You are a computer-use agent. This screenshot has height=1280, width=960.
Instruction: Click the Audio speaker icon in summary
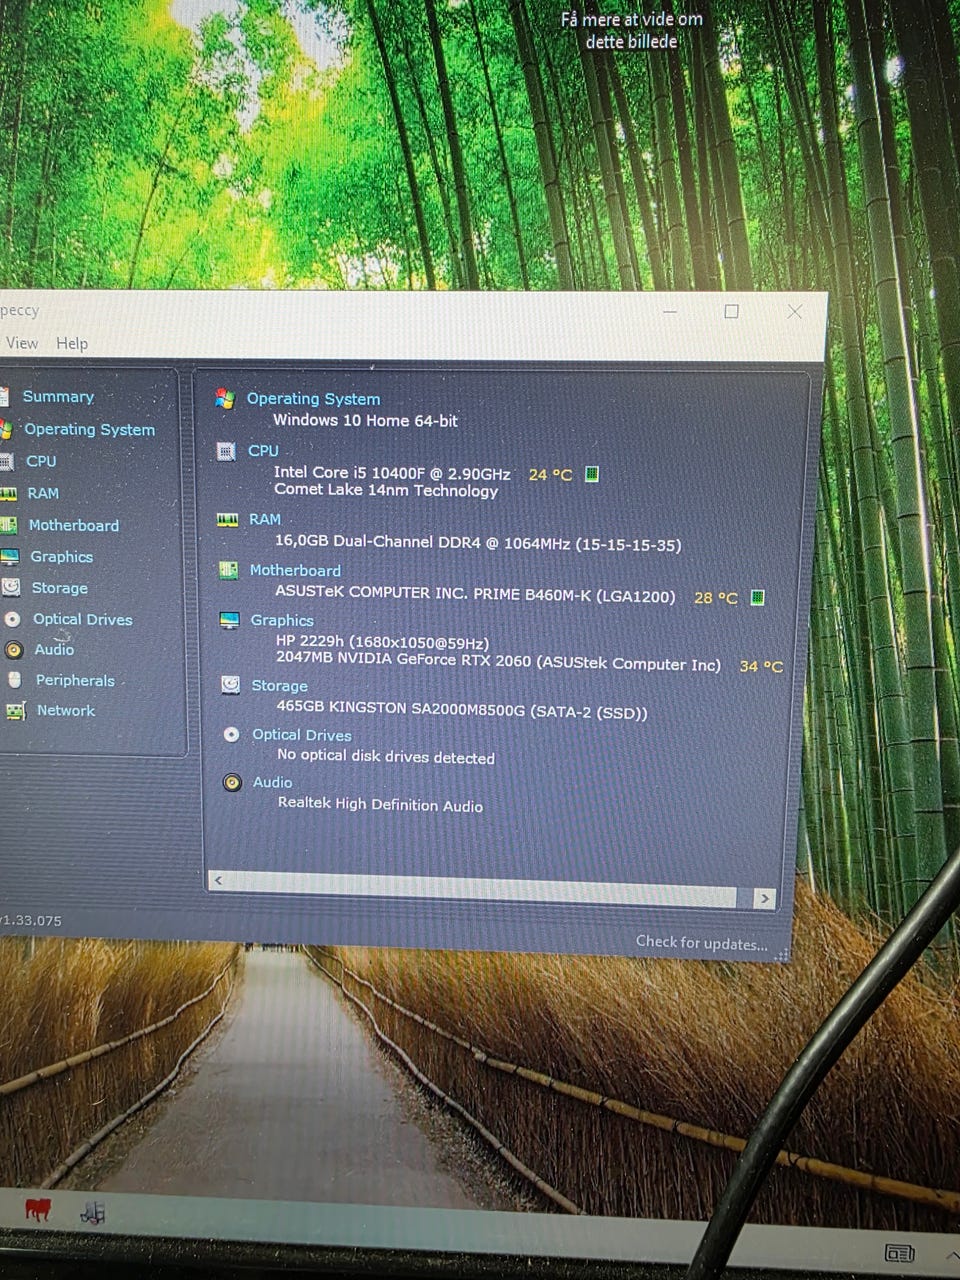point(233,782)
